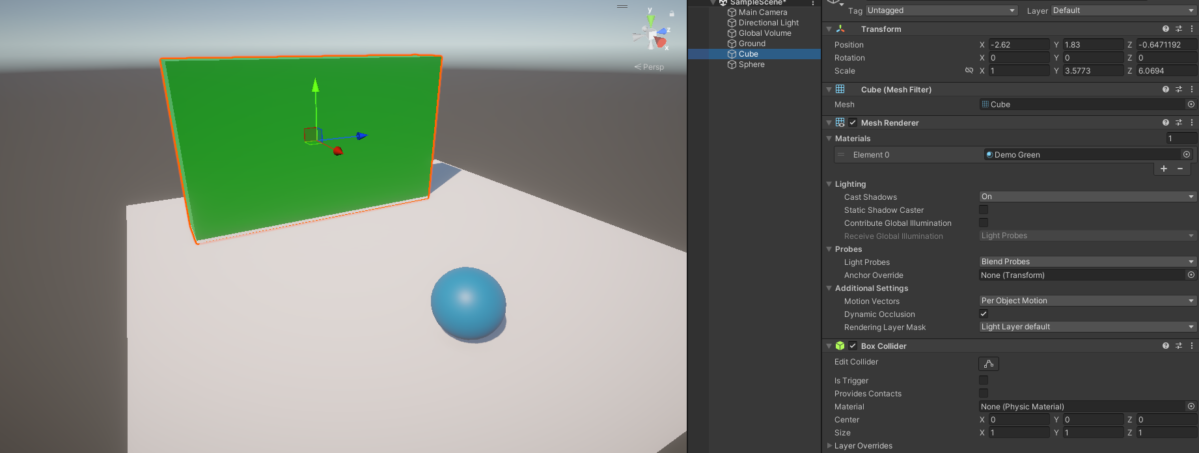Enable Provides Contacts checkbox

(983, 393)
